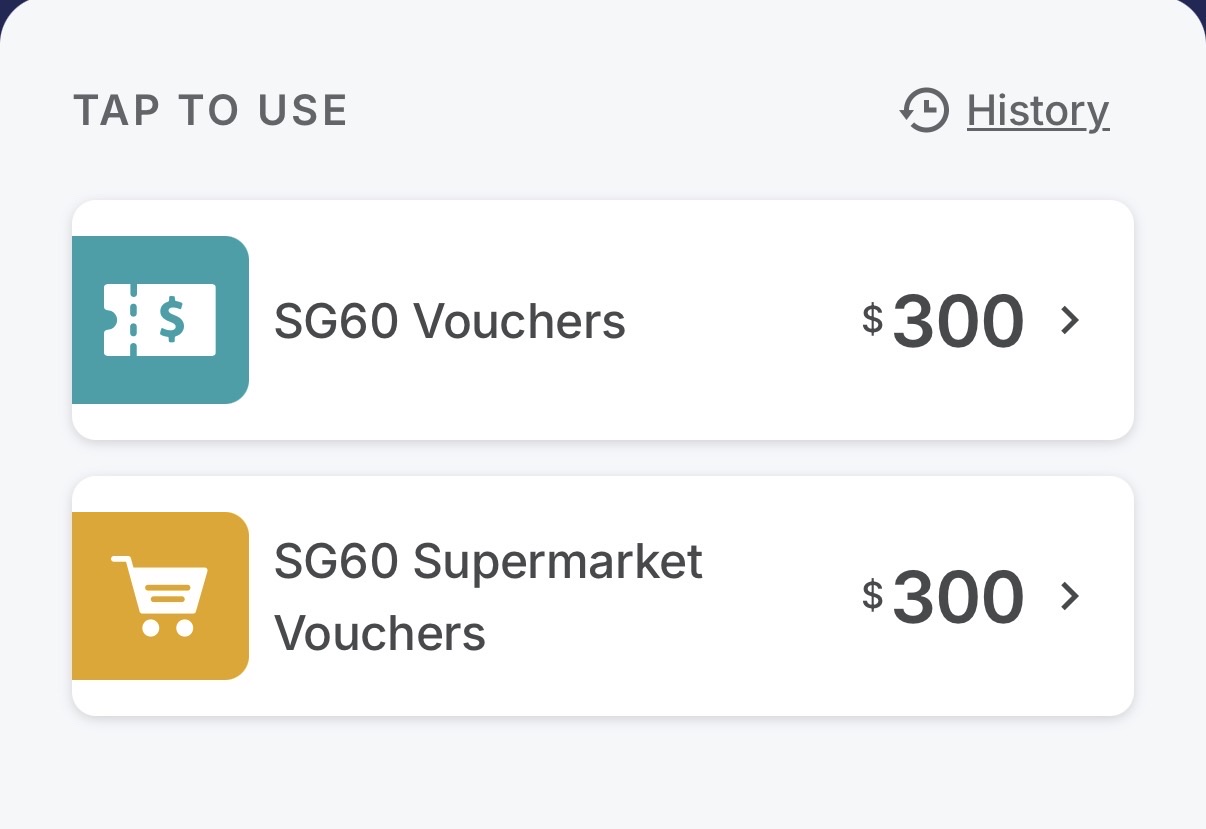Click the yellow tile's left edge

click(80, 596)
